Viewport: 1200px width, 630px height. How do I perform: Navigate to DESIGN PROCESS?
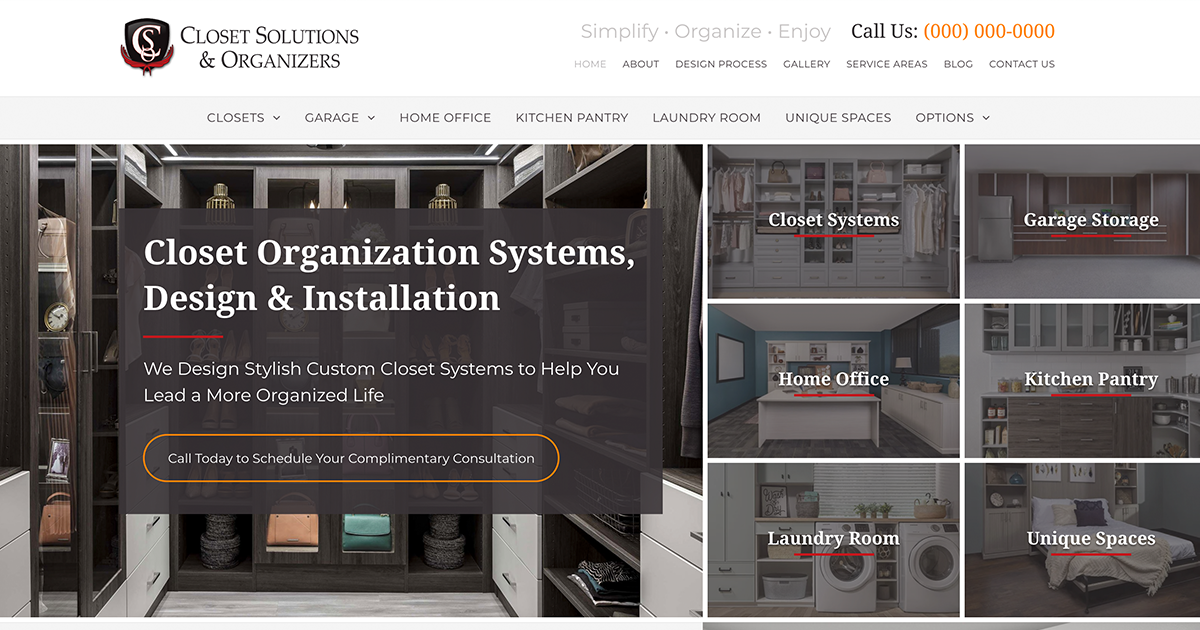coord(721,63)
